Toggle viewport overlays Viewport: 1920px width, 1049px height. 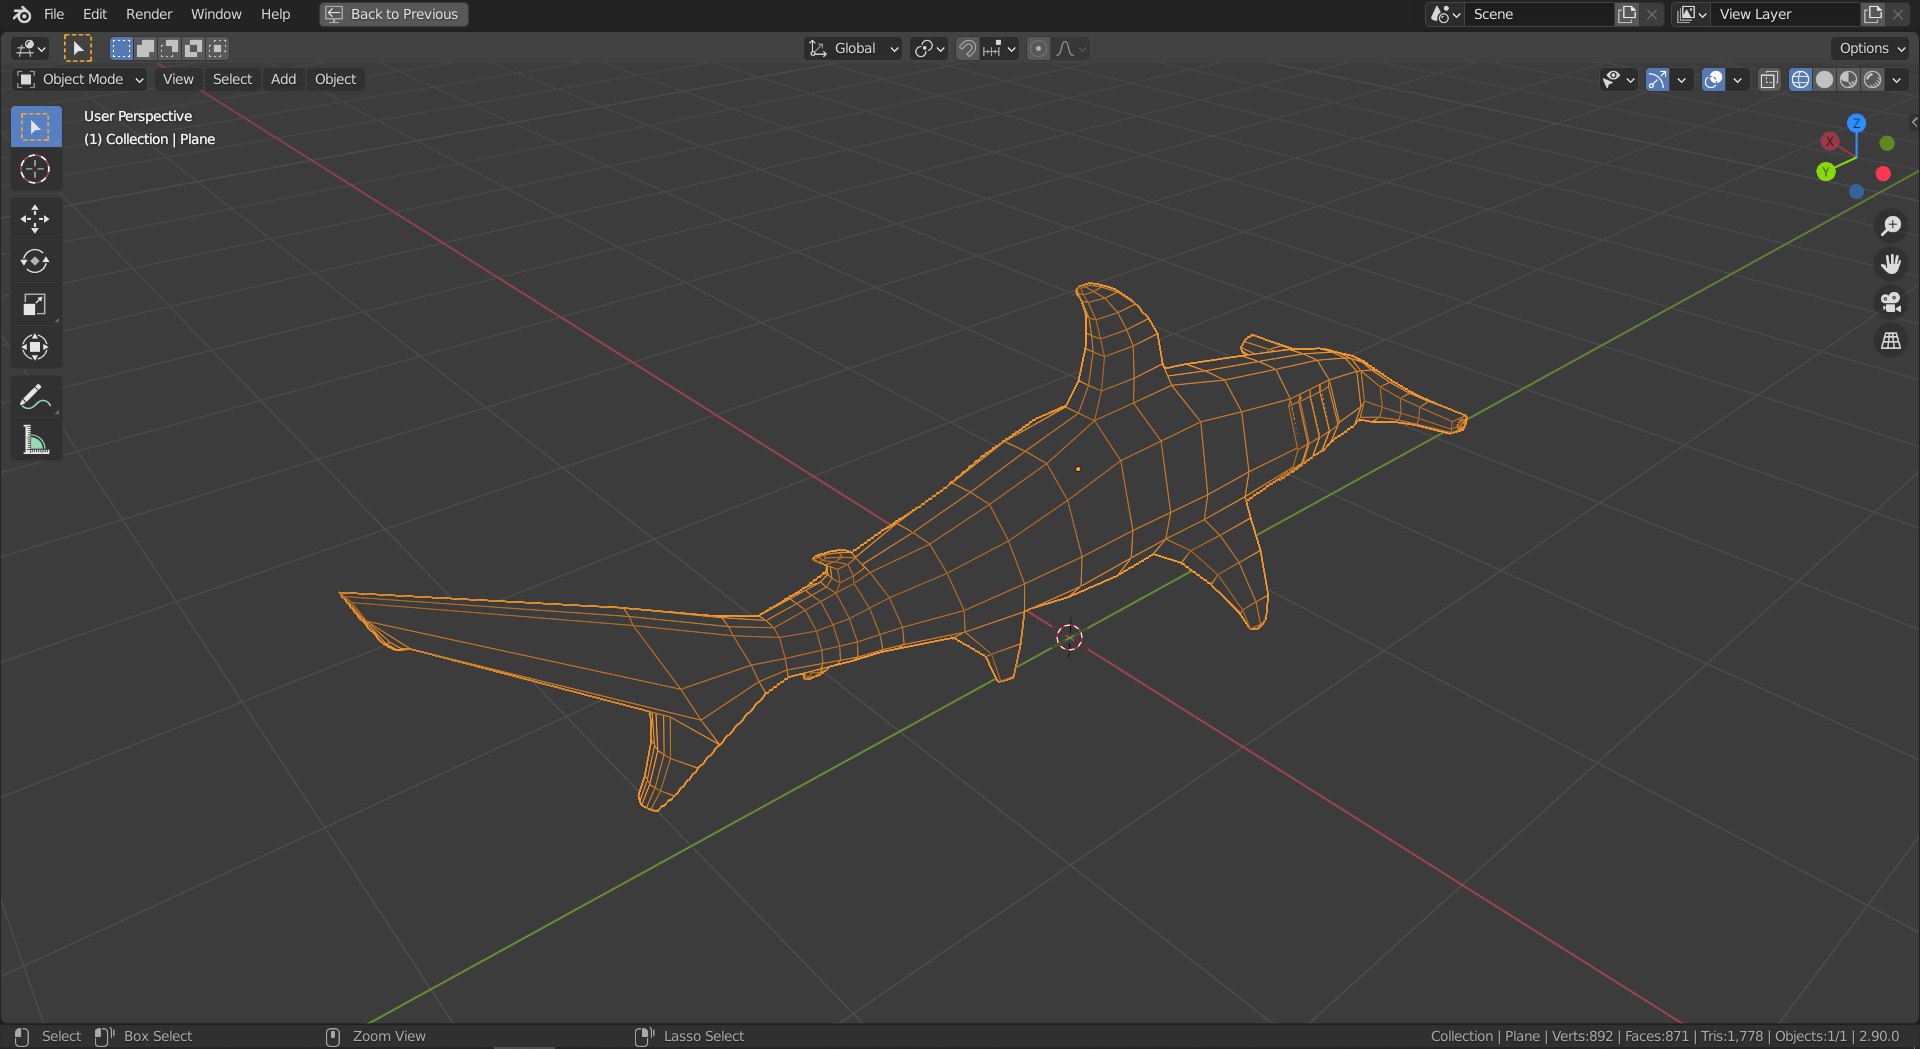coord(1714,79)
